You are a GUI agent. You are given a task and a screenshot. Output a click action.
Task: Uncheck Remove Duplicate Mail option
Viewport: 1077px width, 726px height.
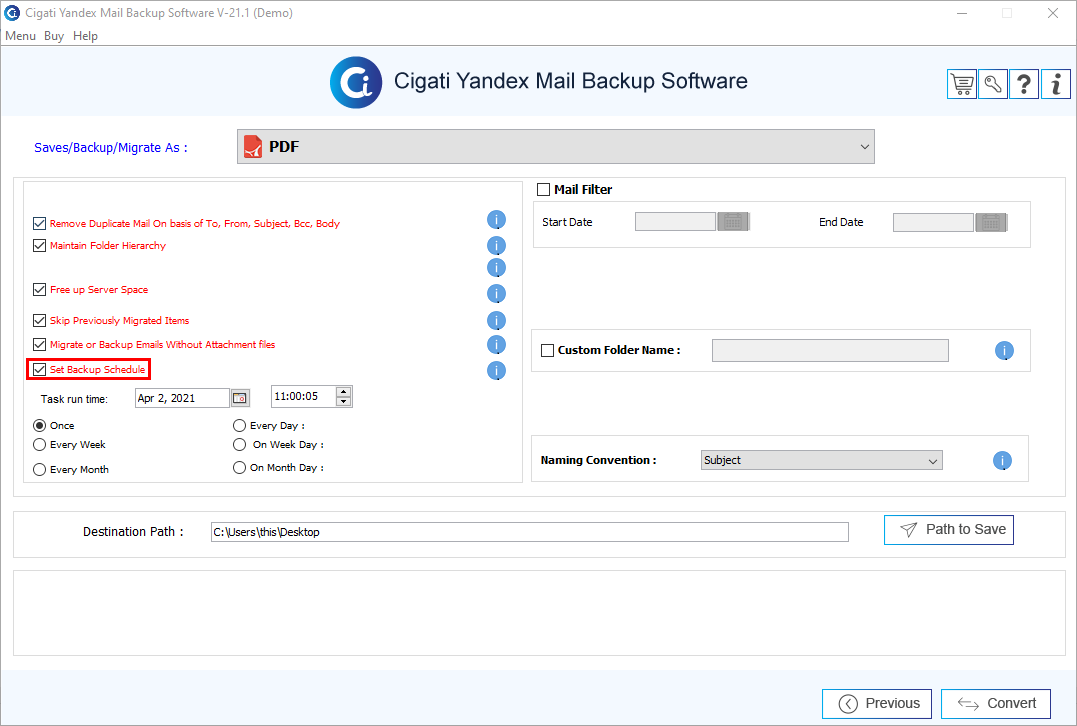(40, 223)
